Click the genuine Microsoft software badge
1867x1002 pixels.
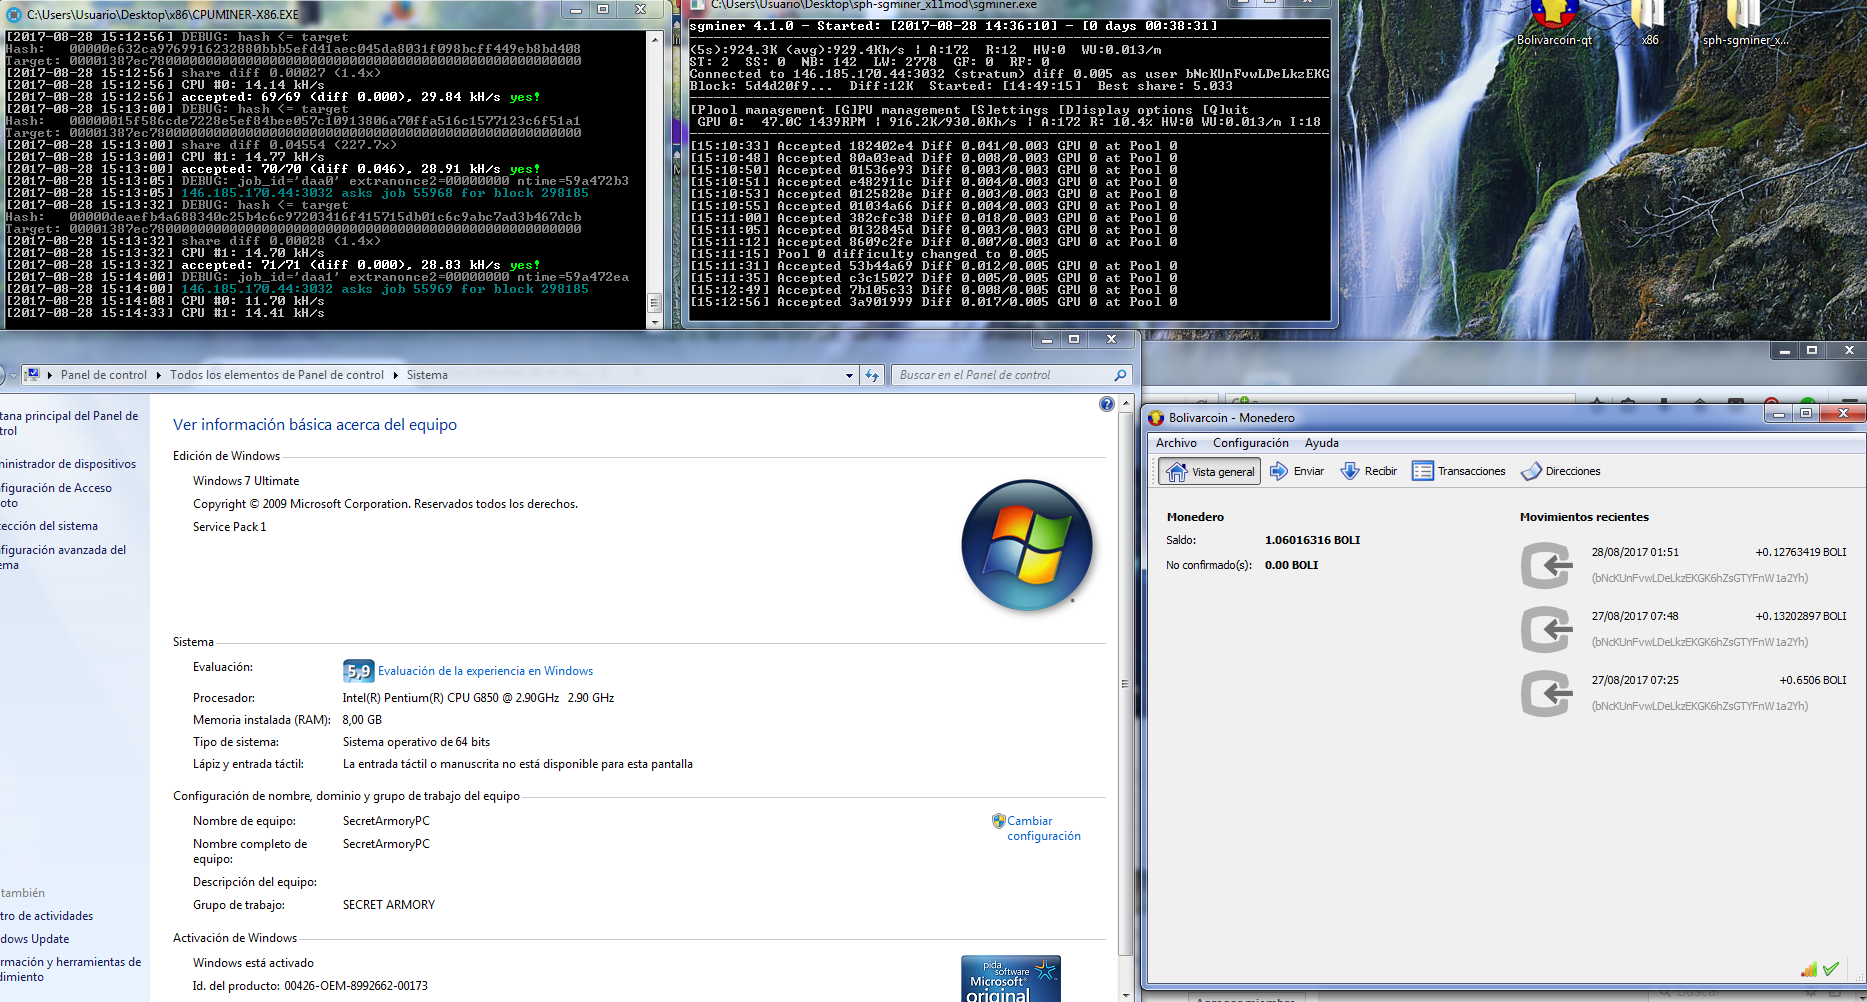(x=1011, y=979)
